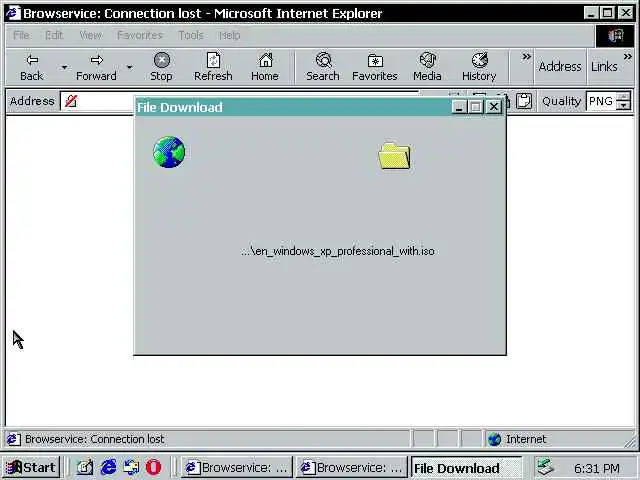Click the Links toolbar band label
640x480 pixels.
[604, 67]
